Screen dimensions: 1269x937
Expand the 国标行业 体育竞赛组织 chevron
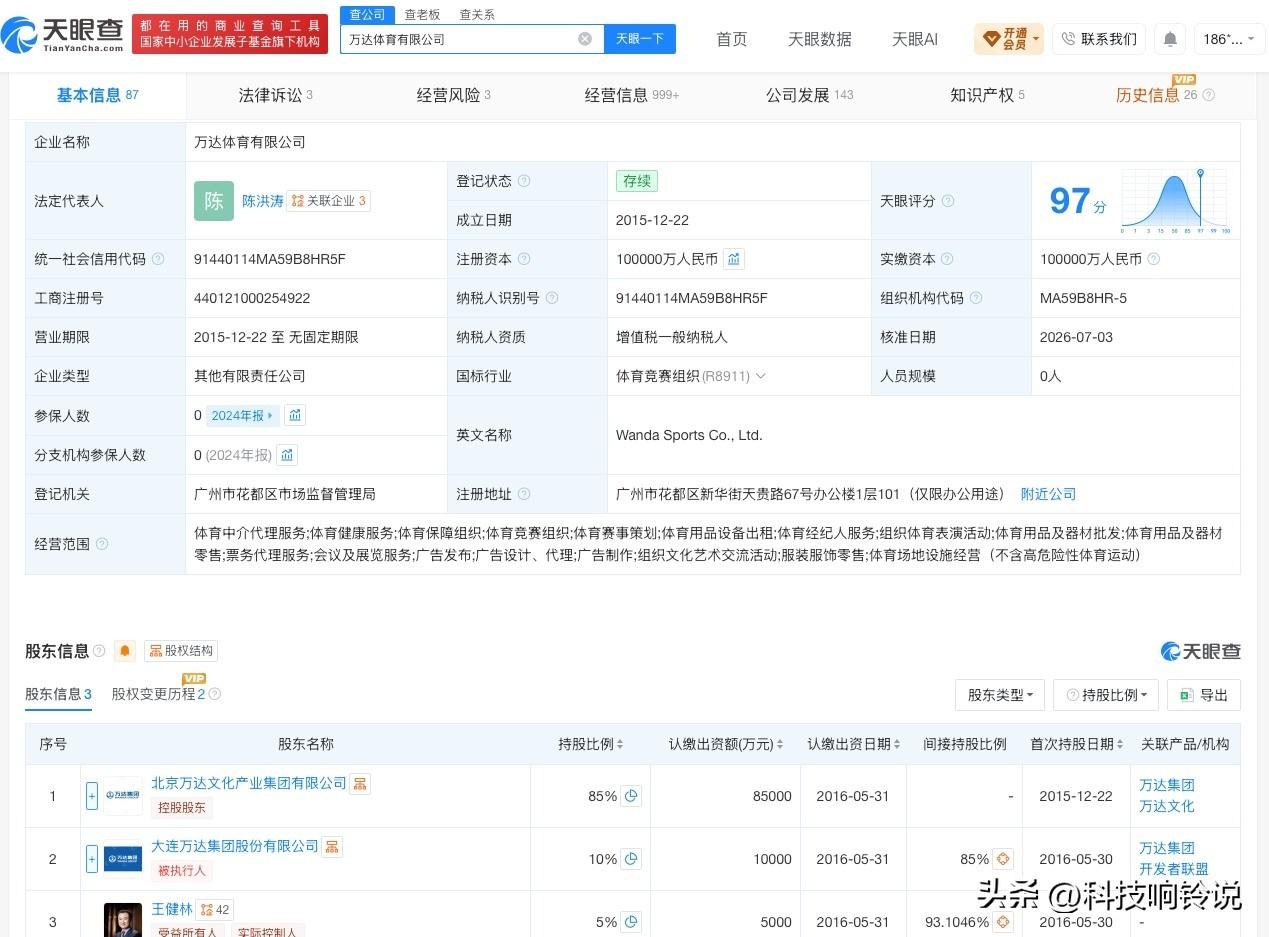point(760,376)
